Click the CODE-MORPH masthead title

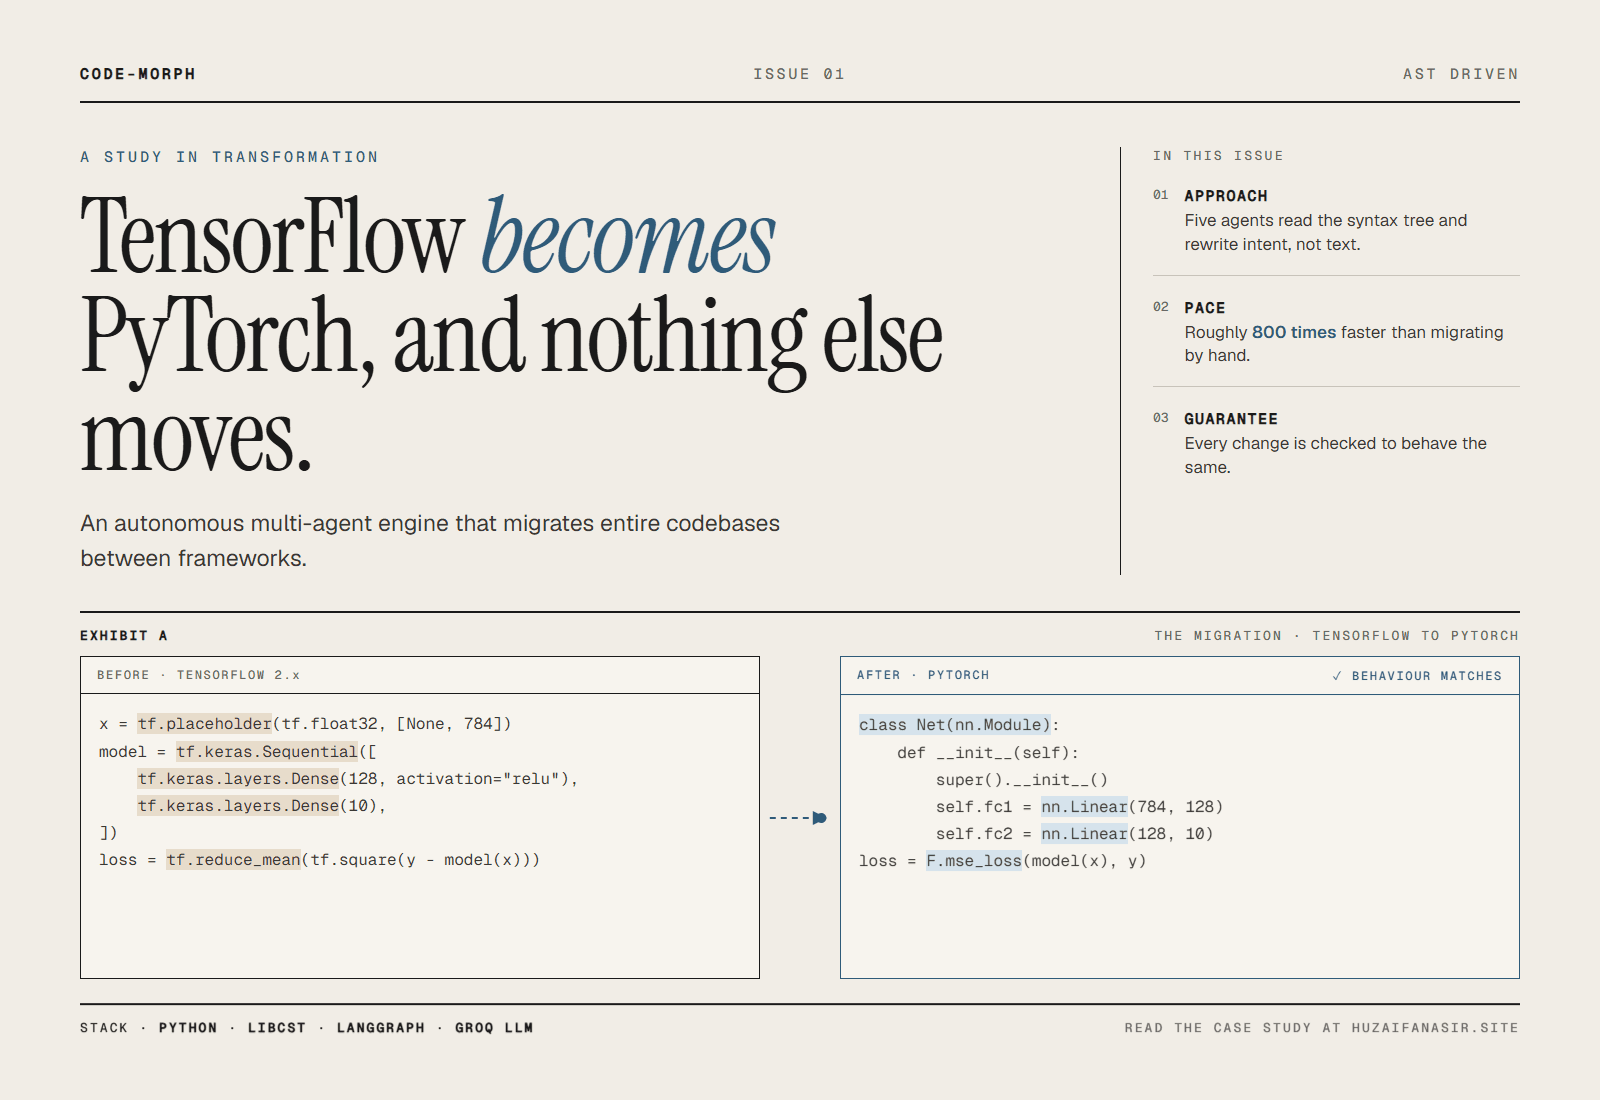(138, 74)
